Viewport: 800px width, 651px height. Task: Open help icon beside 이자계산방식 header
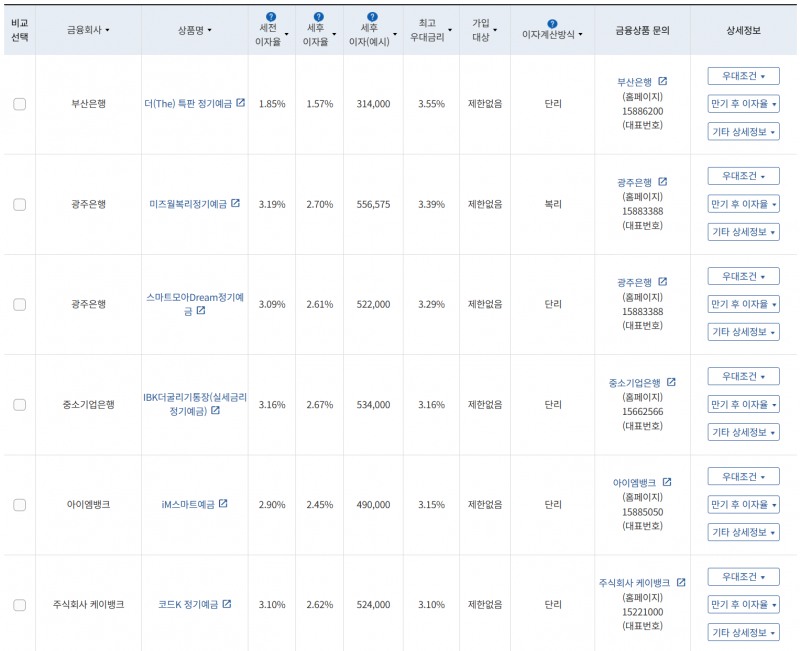[x=552, y=23]
